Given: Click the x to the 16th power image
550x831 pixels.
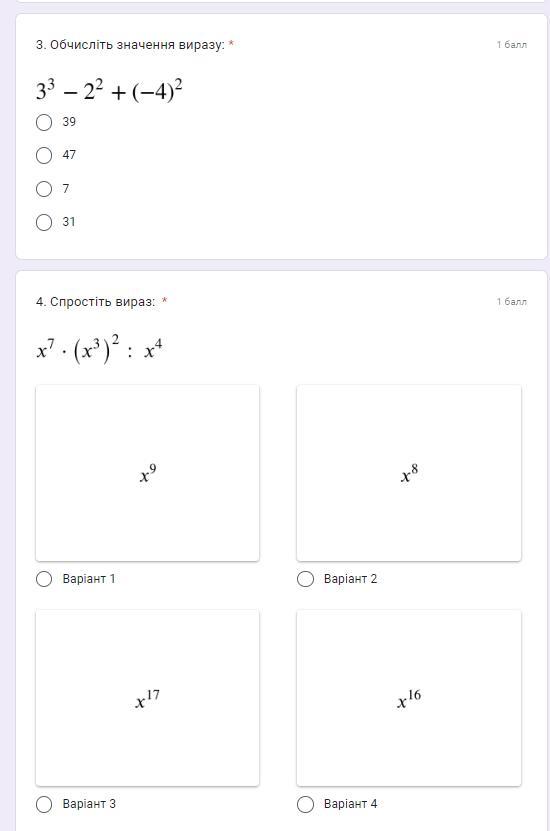Looking at the screenshot, I should pos(409,698).
